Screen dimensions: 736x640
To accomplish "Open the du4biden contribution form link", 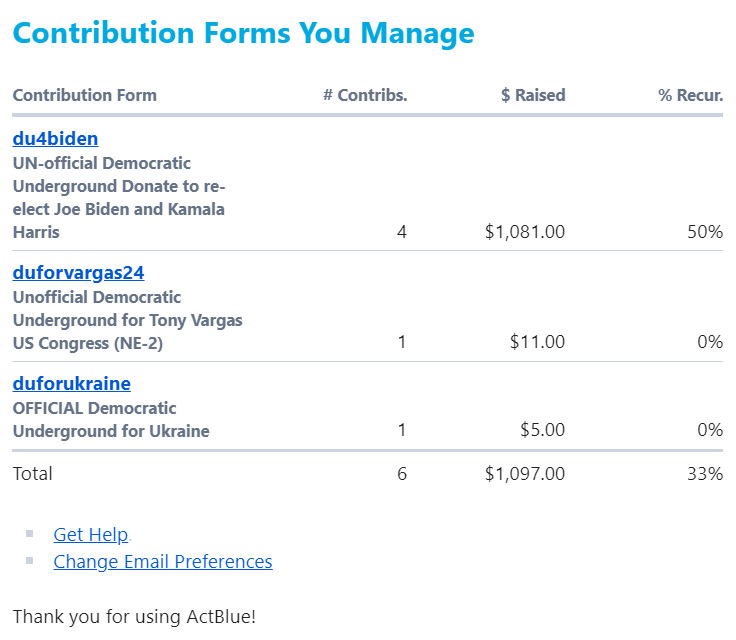I will click(55, 139).
